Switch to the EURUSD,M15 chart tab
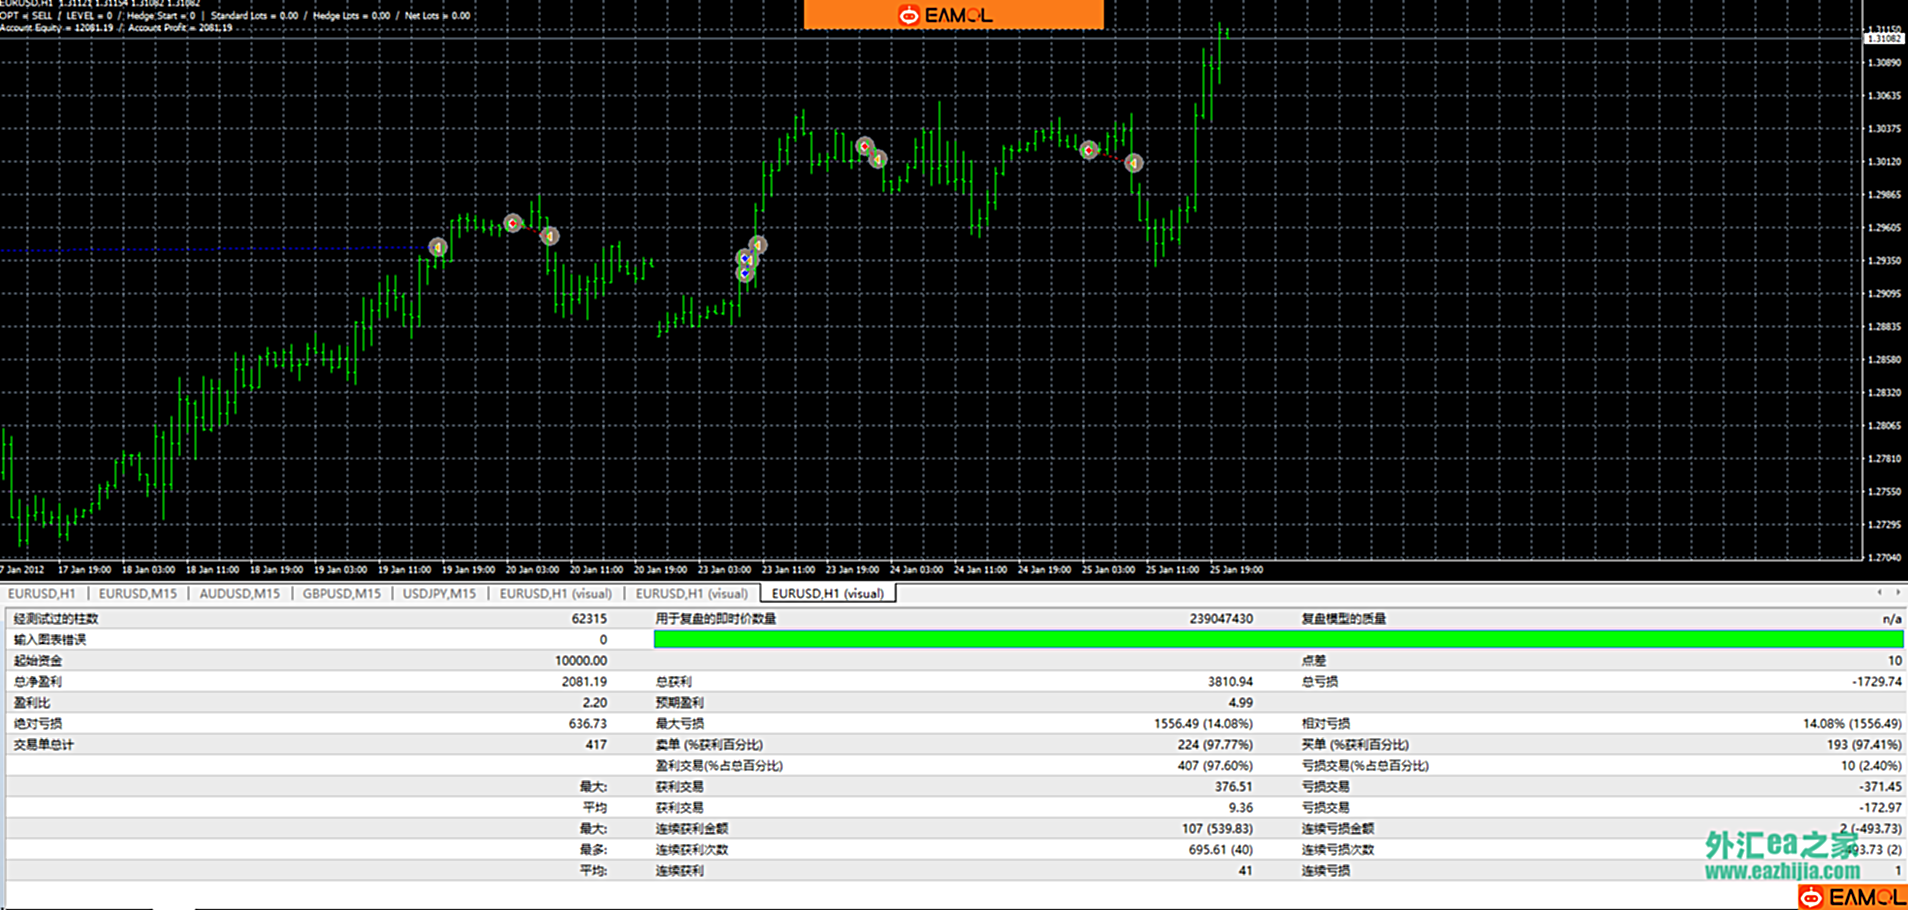 [x=137, y=593]
